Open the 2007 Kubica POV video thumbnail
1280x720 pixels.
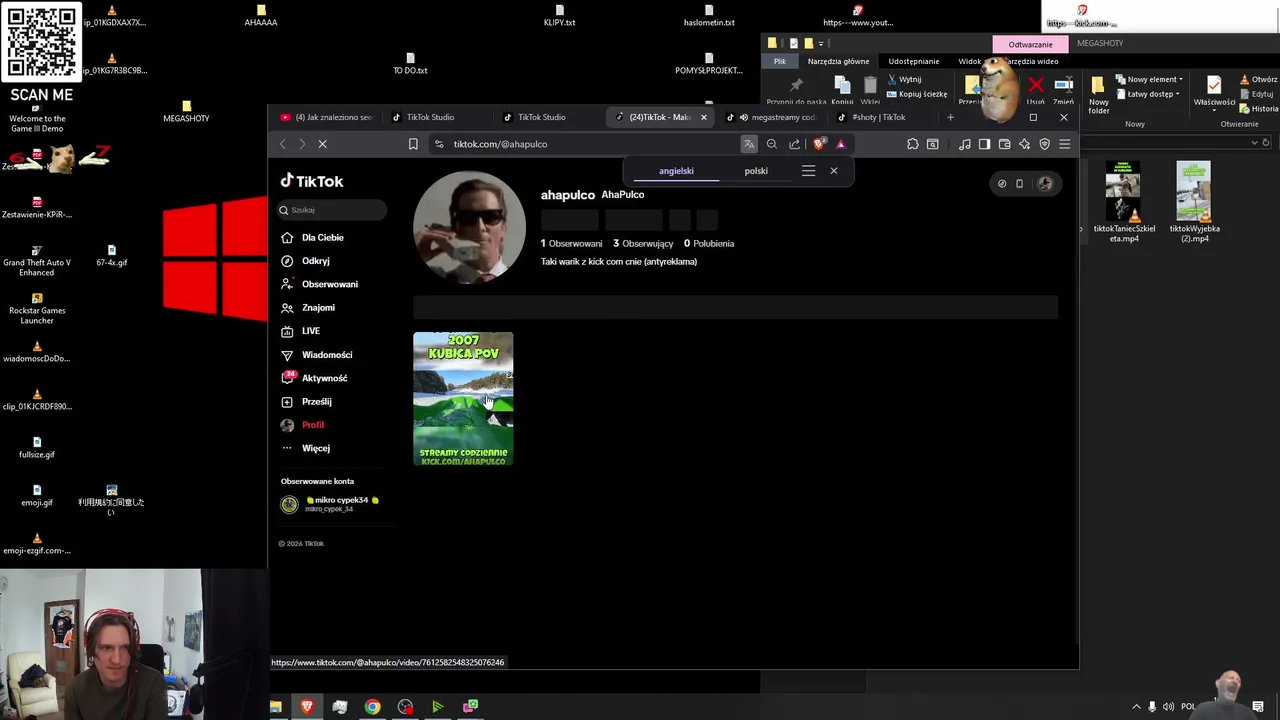point(463,399)
